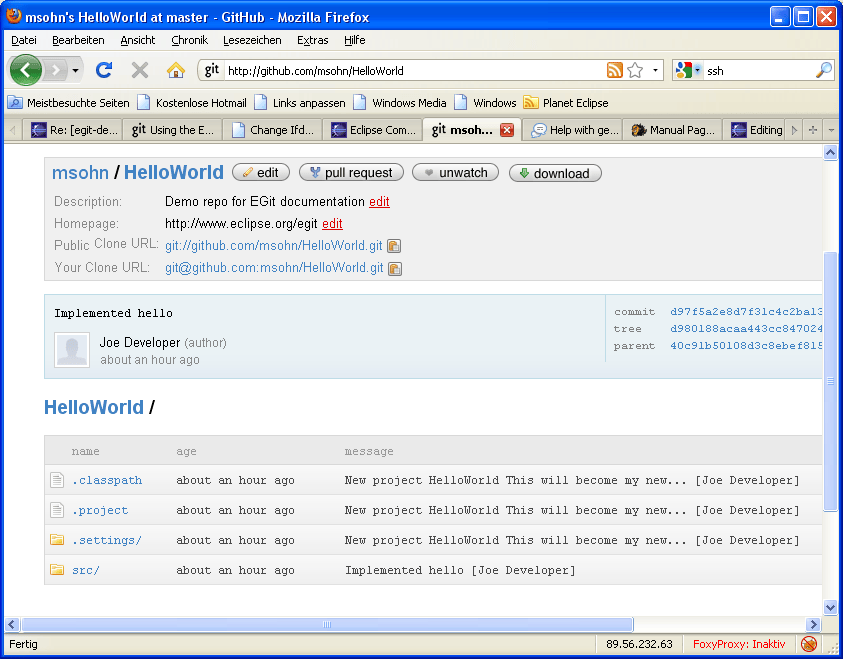
Task: Subscribe via the orange RSS feed icon
Action: (615, 70)
